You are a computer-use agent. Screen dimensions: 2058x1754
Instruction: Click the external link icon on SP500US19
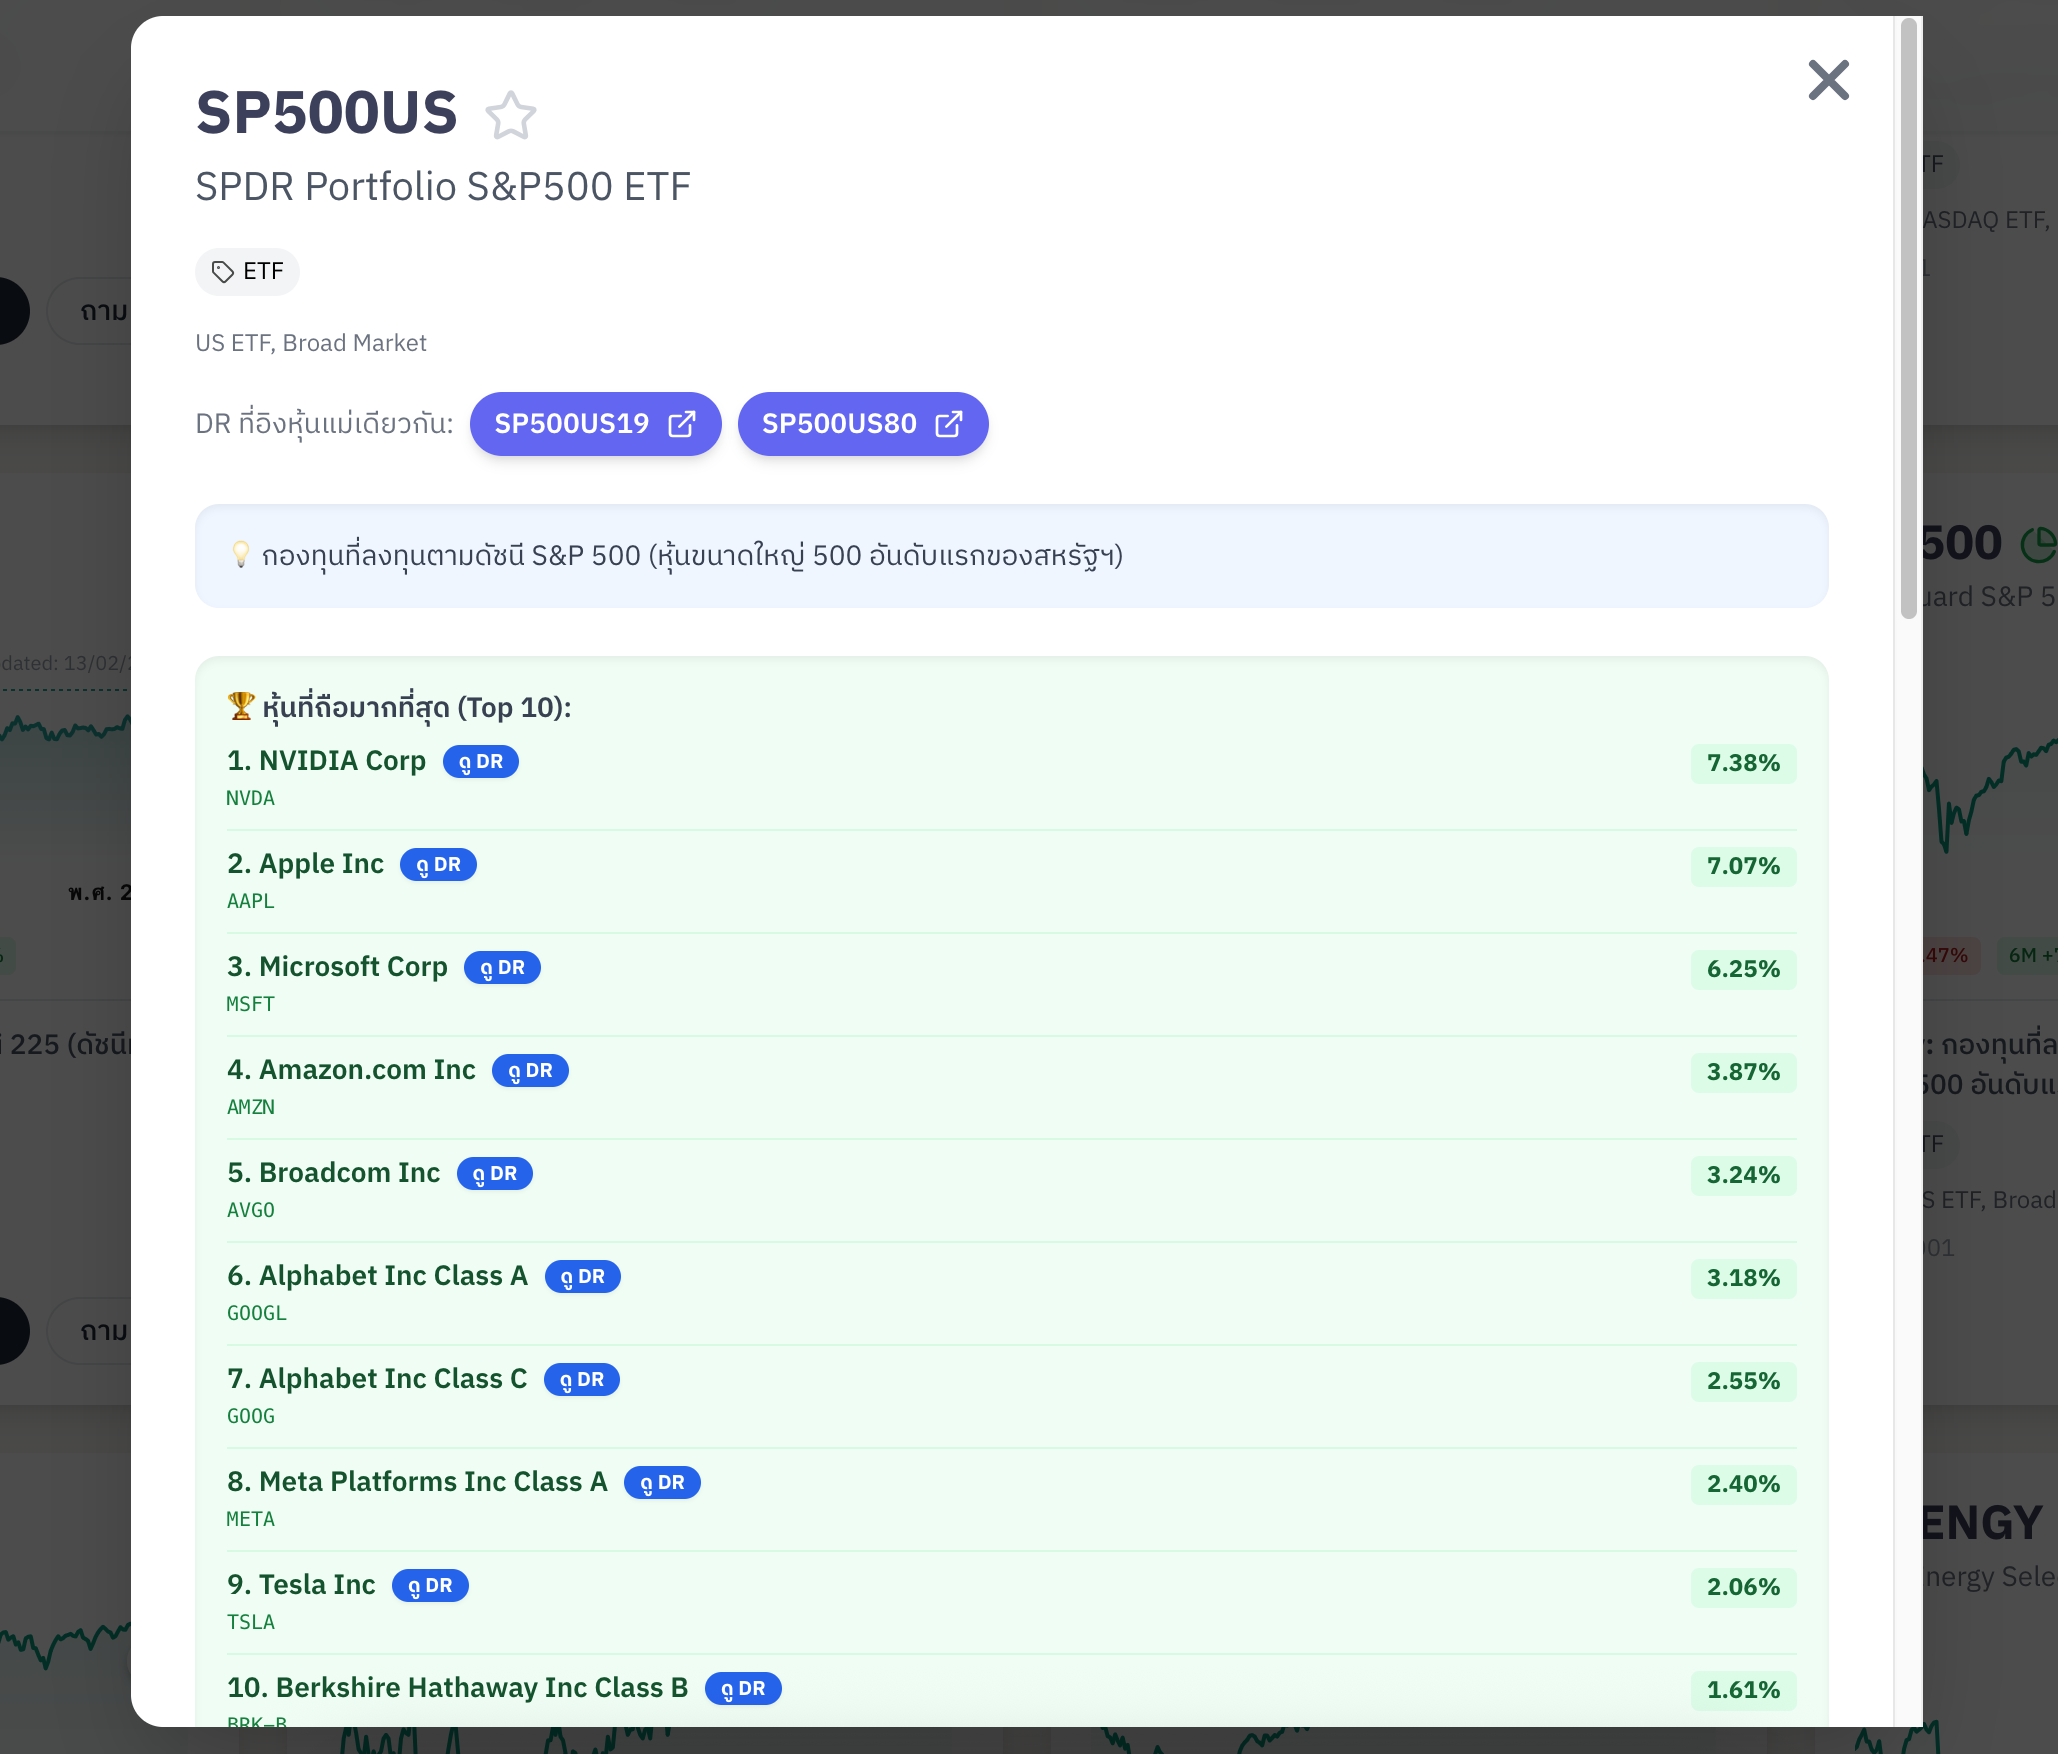tap(682, 424)
